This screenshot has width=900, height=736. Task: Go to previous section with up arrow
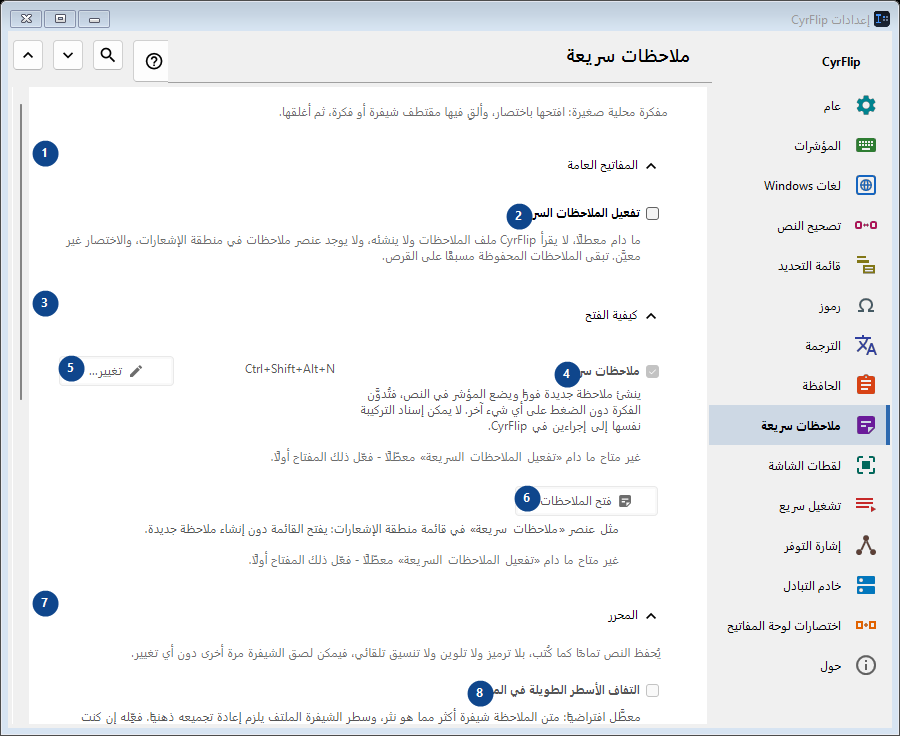coord(28,55)
